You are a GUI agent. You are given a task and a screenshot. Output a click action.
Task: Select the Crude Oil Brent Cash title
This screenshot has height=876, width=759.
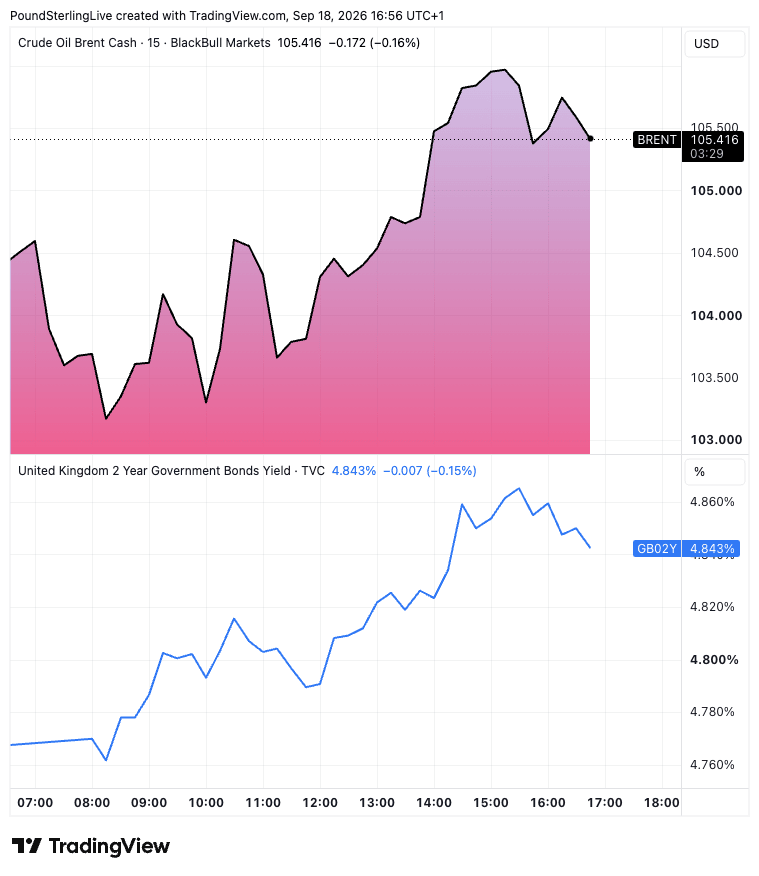point(77,43)
